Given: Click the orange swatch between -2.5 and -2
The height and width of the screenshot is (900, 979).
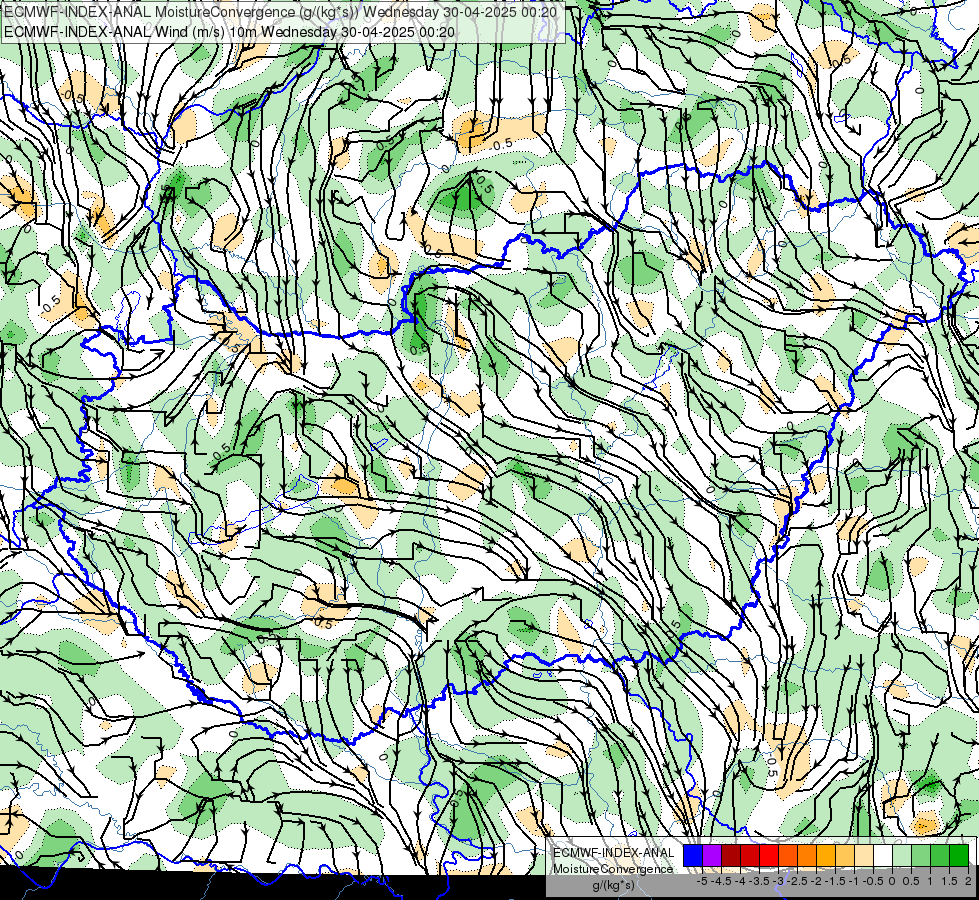Looking at the screenshot, I should click(807, 855).
